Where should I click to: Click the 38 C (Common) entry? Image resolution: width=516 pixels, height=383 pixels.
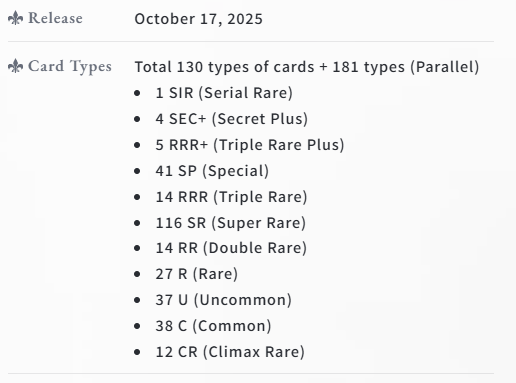(x=213, y=326)
